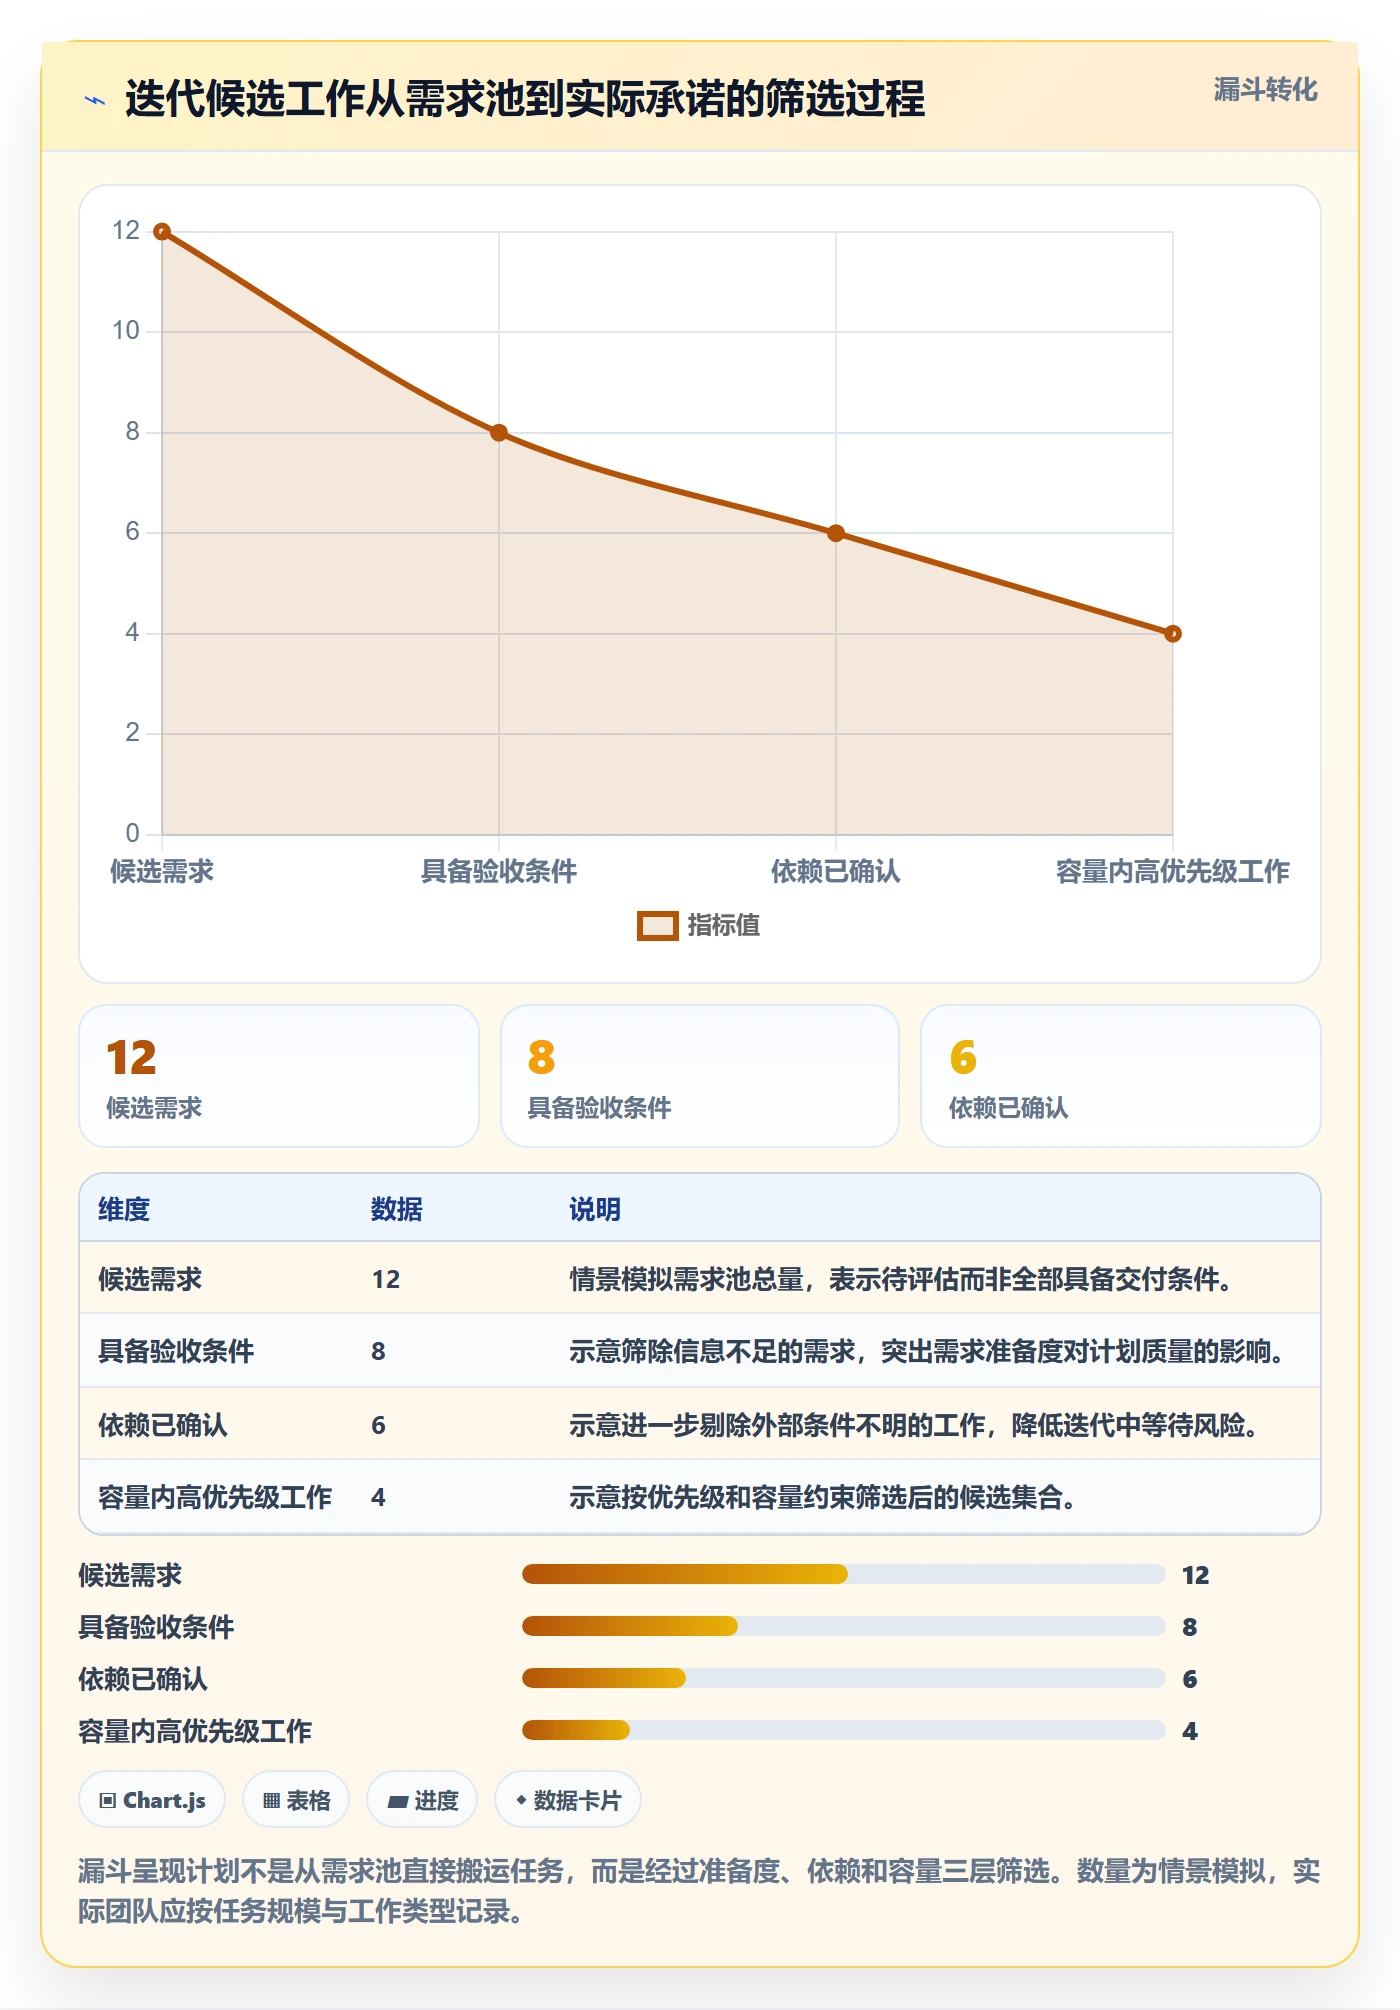Select the 漏斗转化 badge in the header
Viewport: 1400px width, 2010px height.
tap(1265, 90)
